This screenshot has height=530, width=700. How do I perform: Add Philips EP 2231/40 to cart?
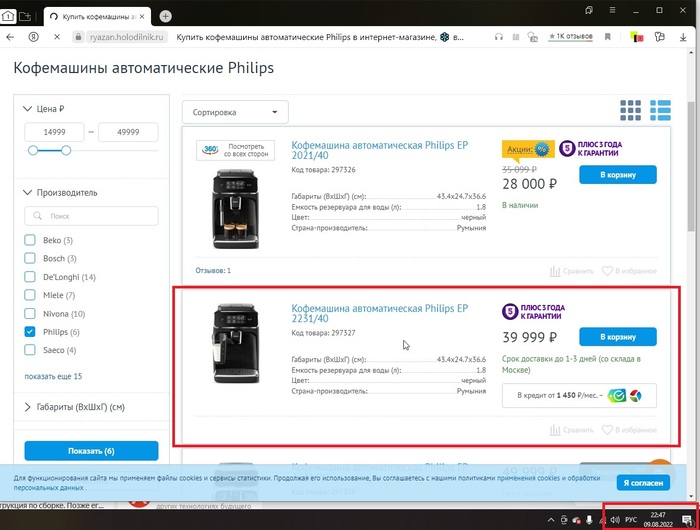pyautogui.click(x=617, y=336)
